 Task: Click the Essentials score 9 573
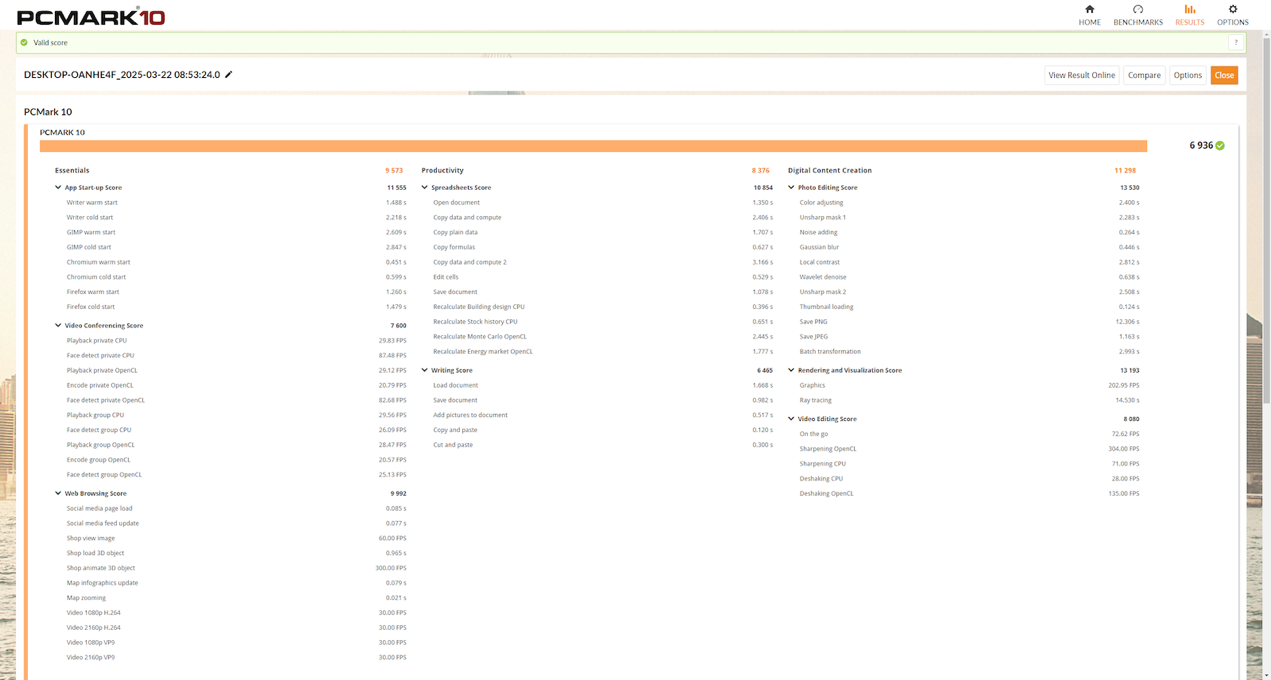394,170
